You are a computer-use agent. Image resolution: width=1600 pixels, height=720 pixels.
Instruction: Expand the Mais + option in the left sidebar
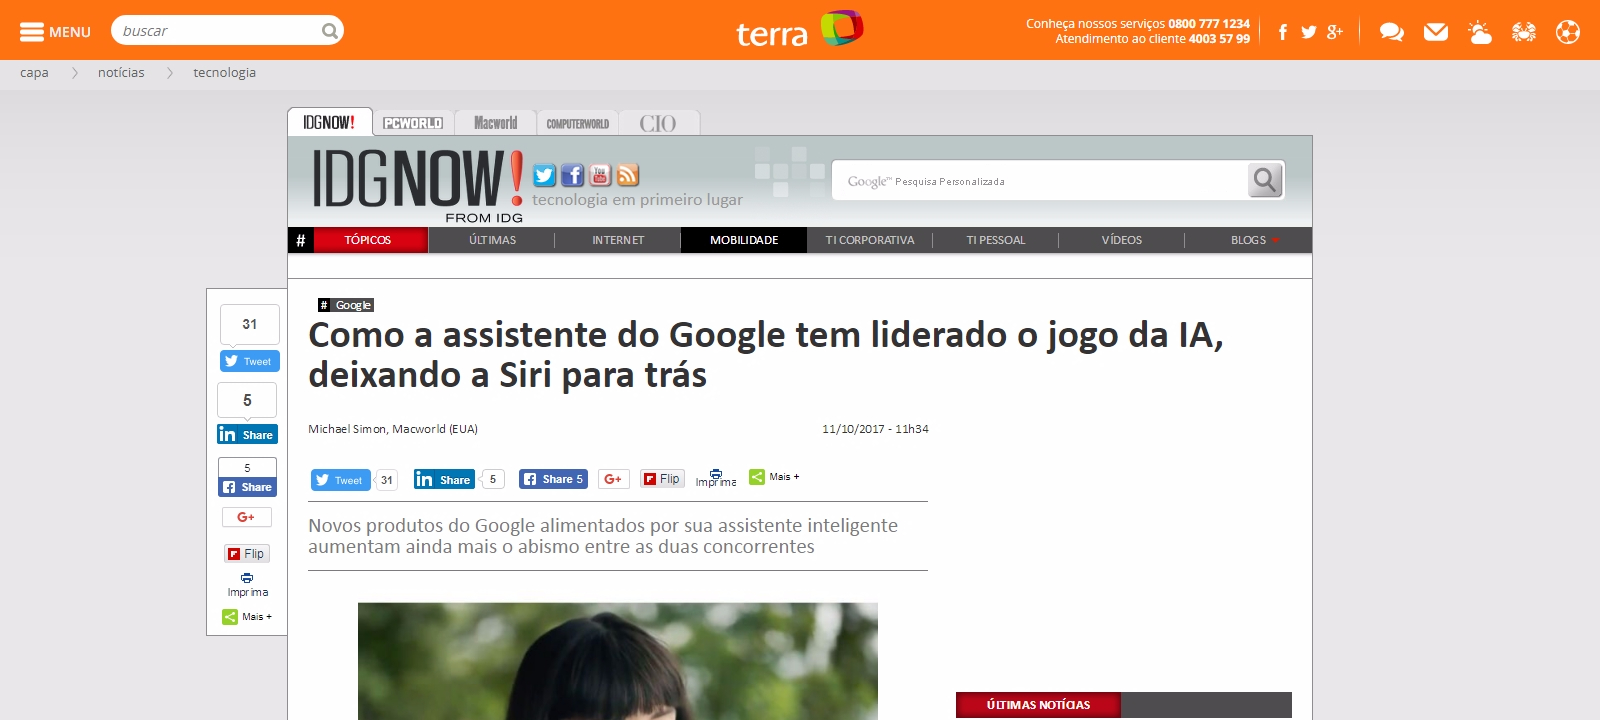(x=247, y=617)
